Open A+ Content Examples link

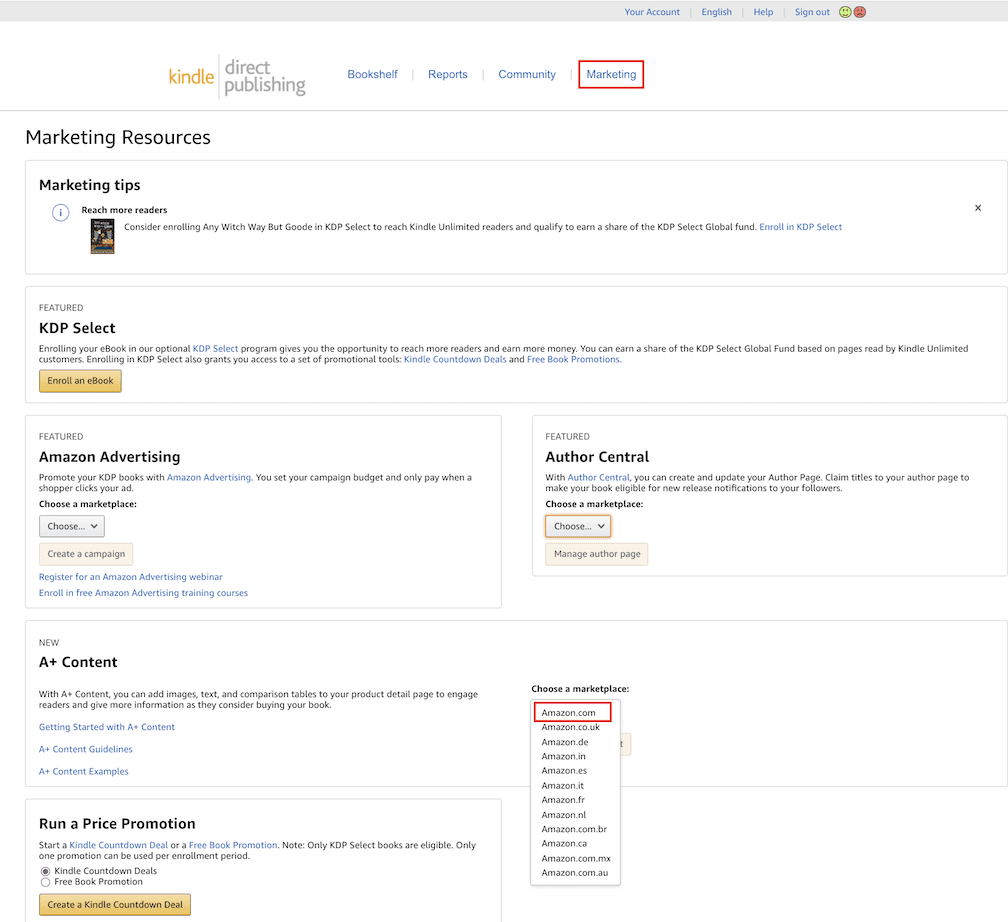(84, 772)
